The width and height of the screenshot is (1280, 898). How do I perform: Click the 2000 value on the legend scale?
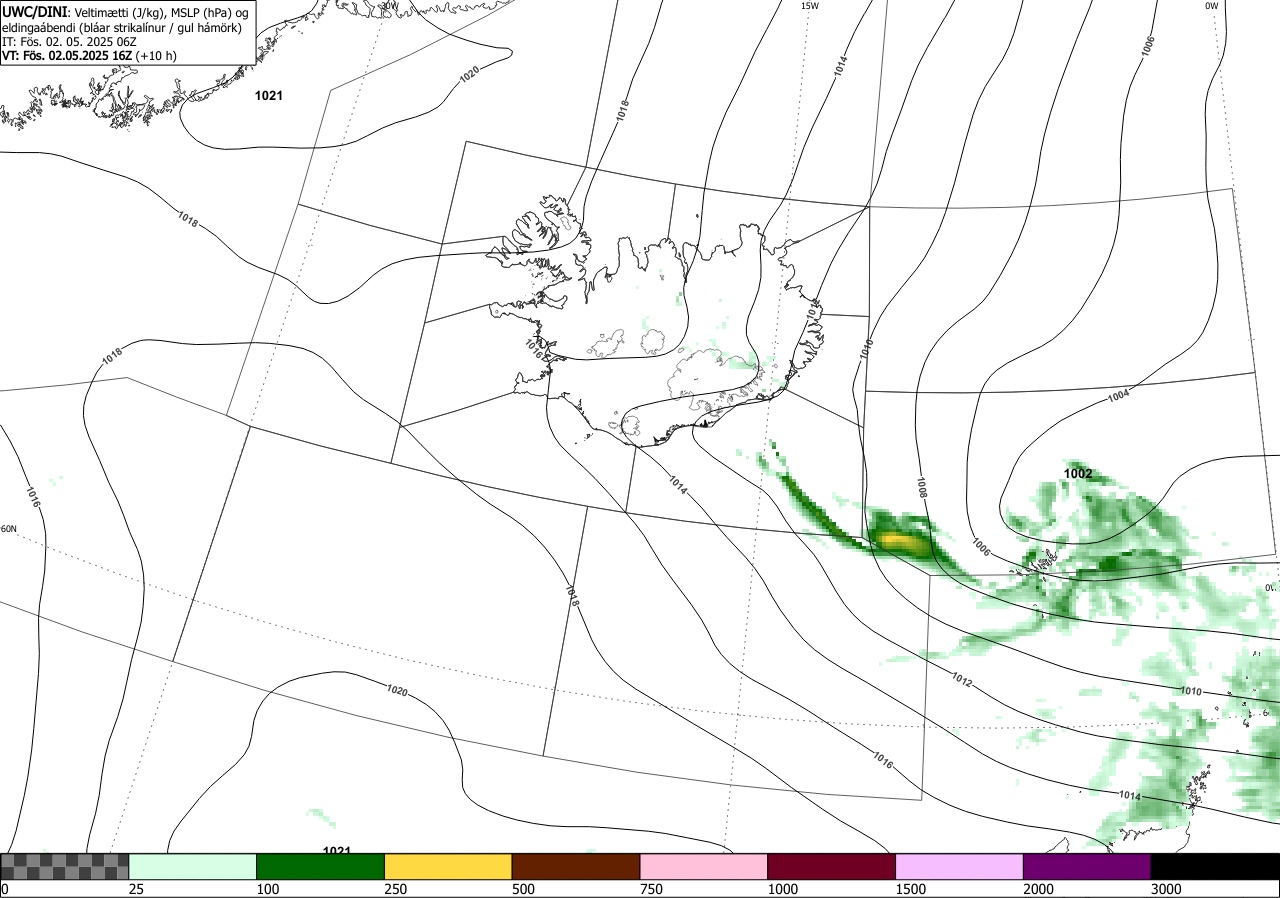tap(1039, 889)
